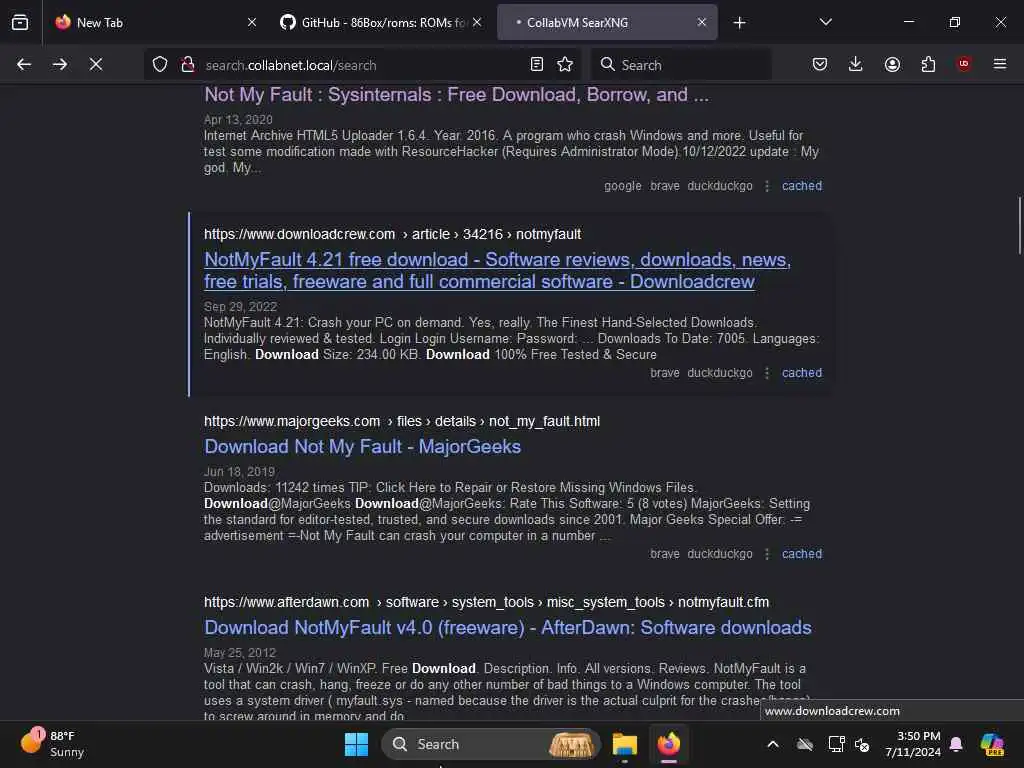1024x768 pixels.
Task: Expand more options for Sysinternals result
Action: (767, 185)
